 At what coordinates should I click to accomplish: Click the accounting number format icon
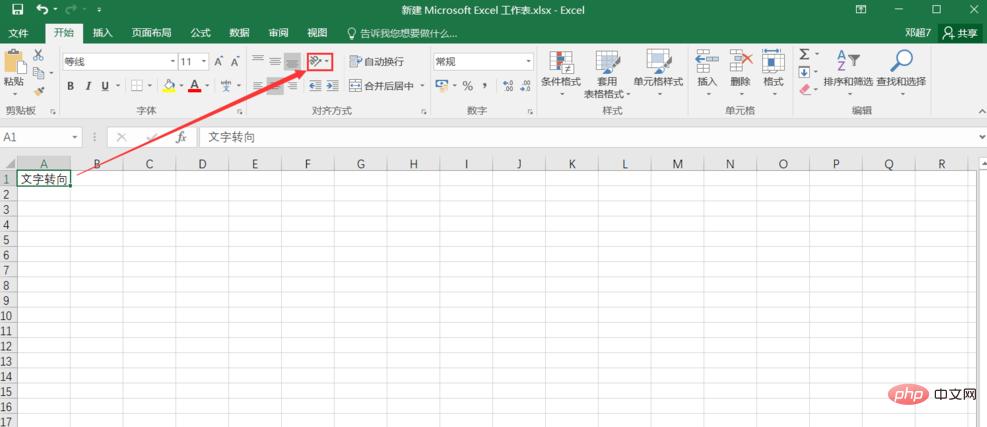pyautogui.click(x=442, y=86)
